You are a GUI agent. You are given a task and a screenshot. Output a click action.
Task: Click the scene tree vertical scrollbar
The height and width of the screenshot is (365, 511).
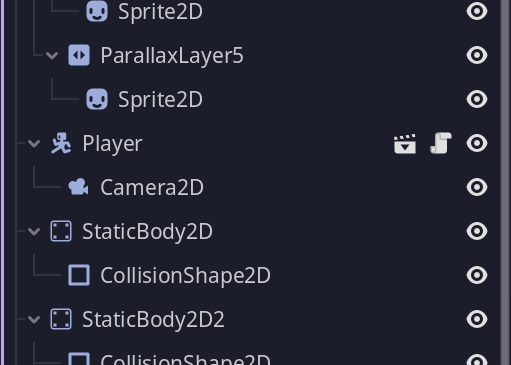[506, 182]
